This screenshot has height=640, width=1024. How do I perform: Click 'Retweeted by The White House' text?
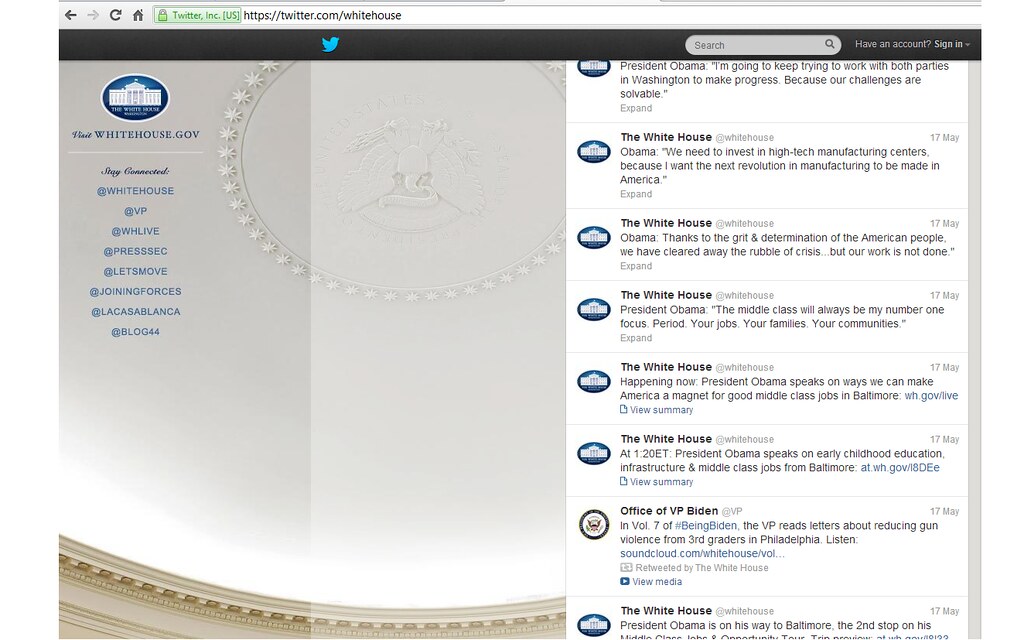pyautogui.click(x=702, y=568)
